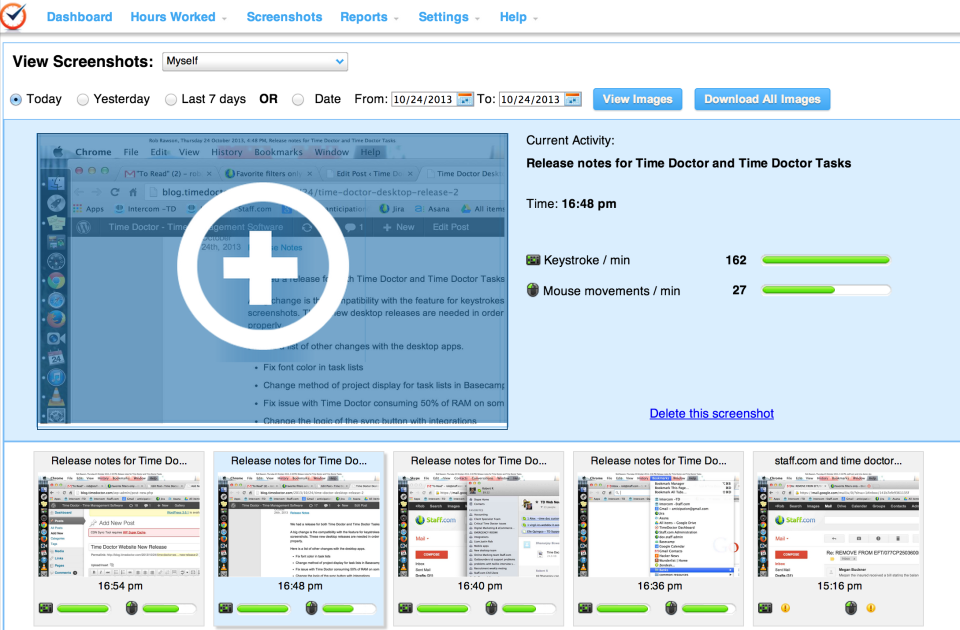Screen dimensions: 960x630
Task: Choose the Date range radio button
Action: click(x=298, y=99)
